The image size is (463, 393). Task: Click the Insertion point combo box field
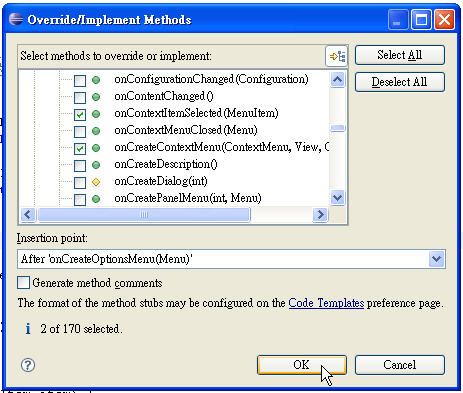click(231, 259)
